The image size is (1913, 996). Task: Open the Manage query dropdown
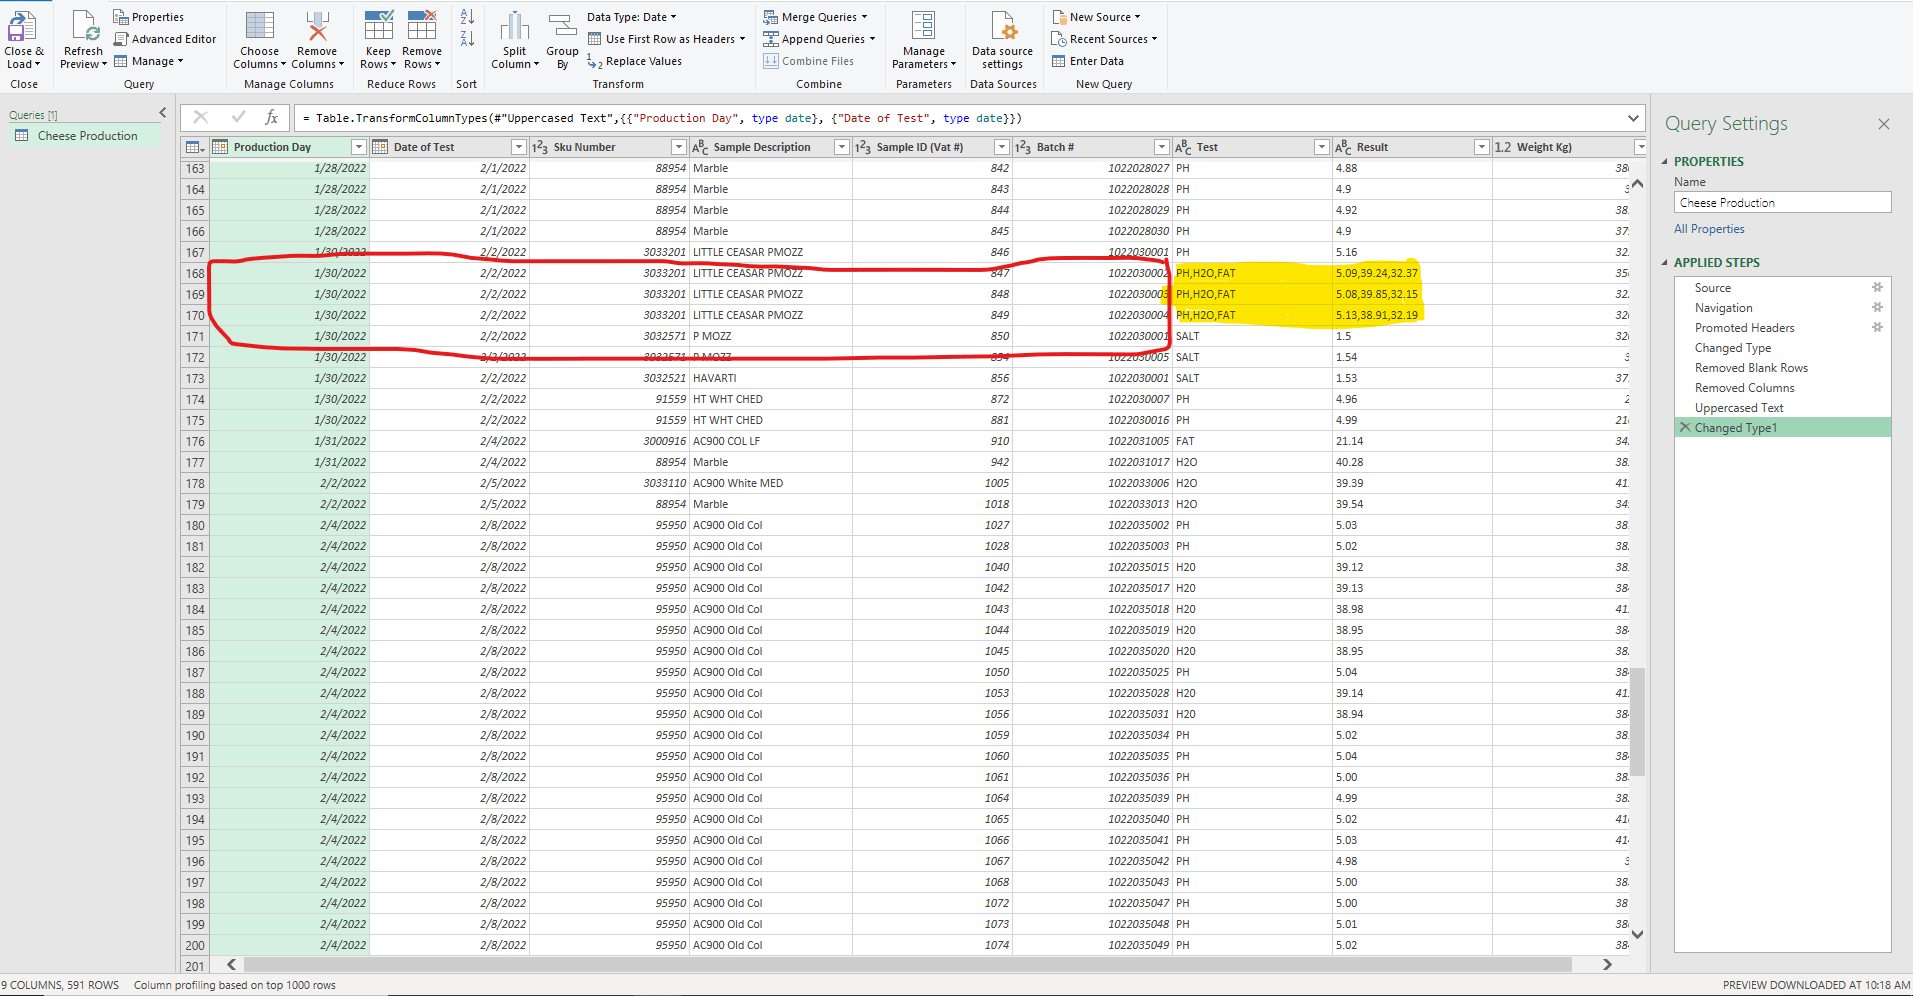148,61
